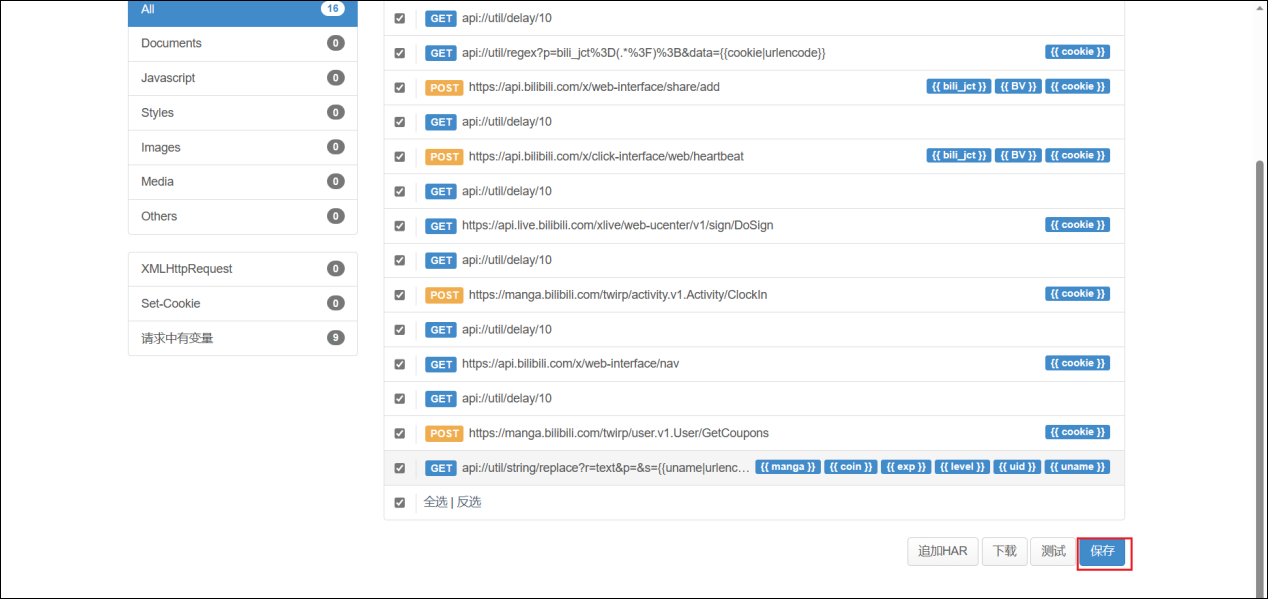Click the 保存 save button
The height and width of the screenshot is (599, 1268).
[1102, 552]
